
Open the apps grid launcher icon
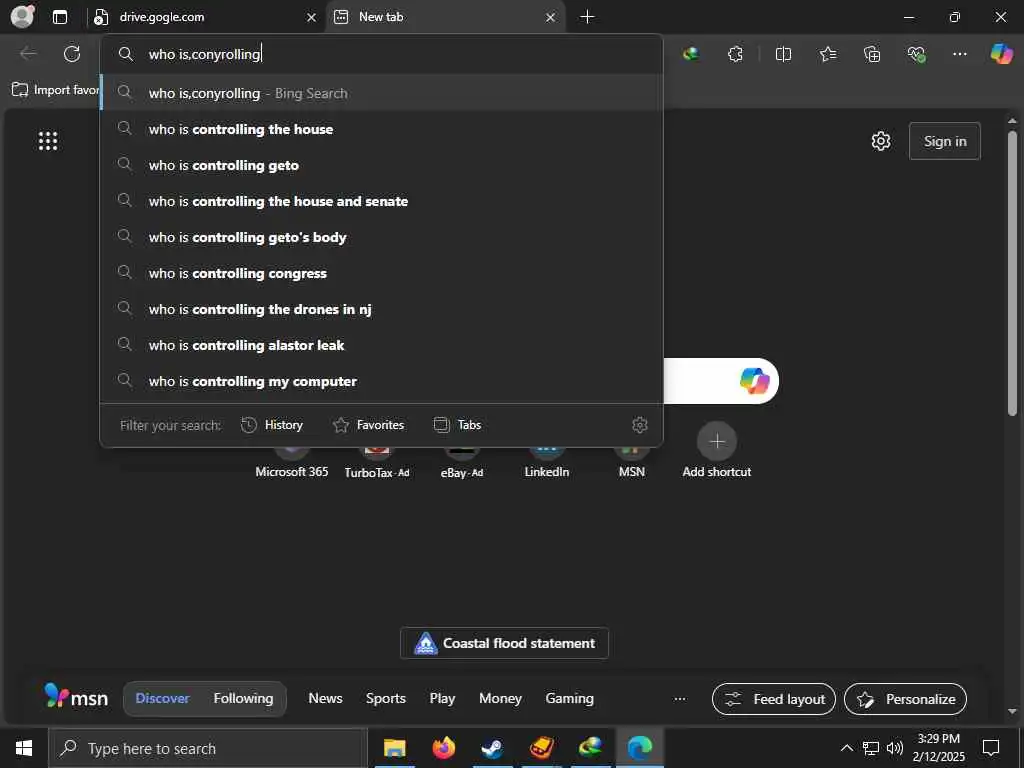click(48, 141)
